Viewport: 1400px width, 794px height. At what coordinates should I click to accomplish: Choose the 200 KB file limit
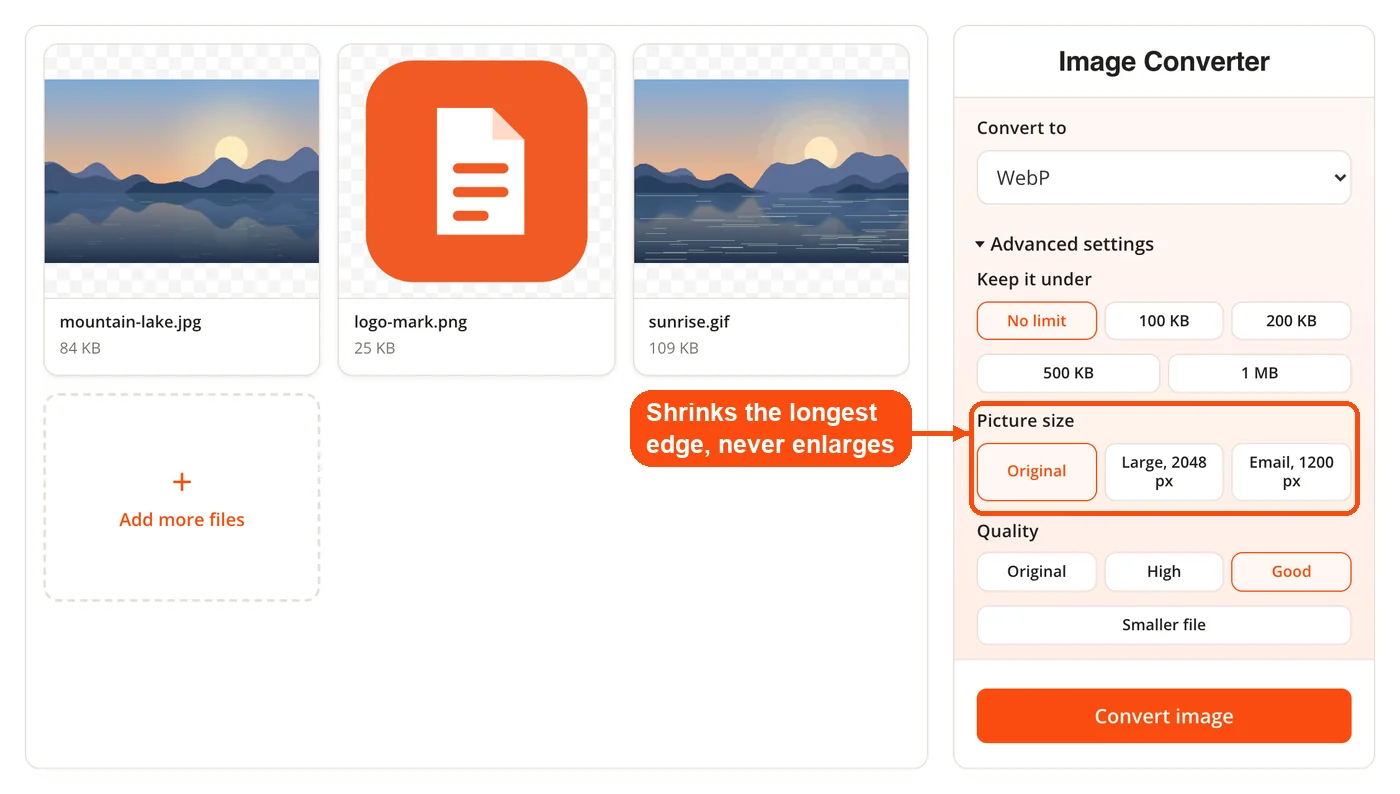tap(1291, 321)
